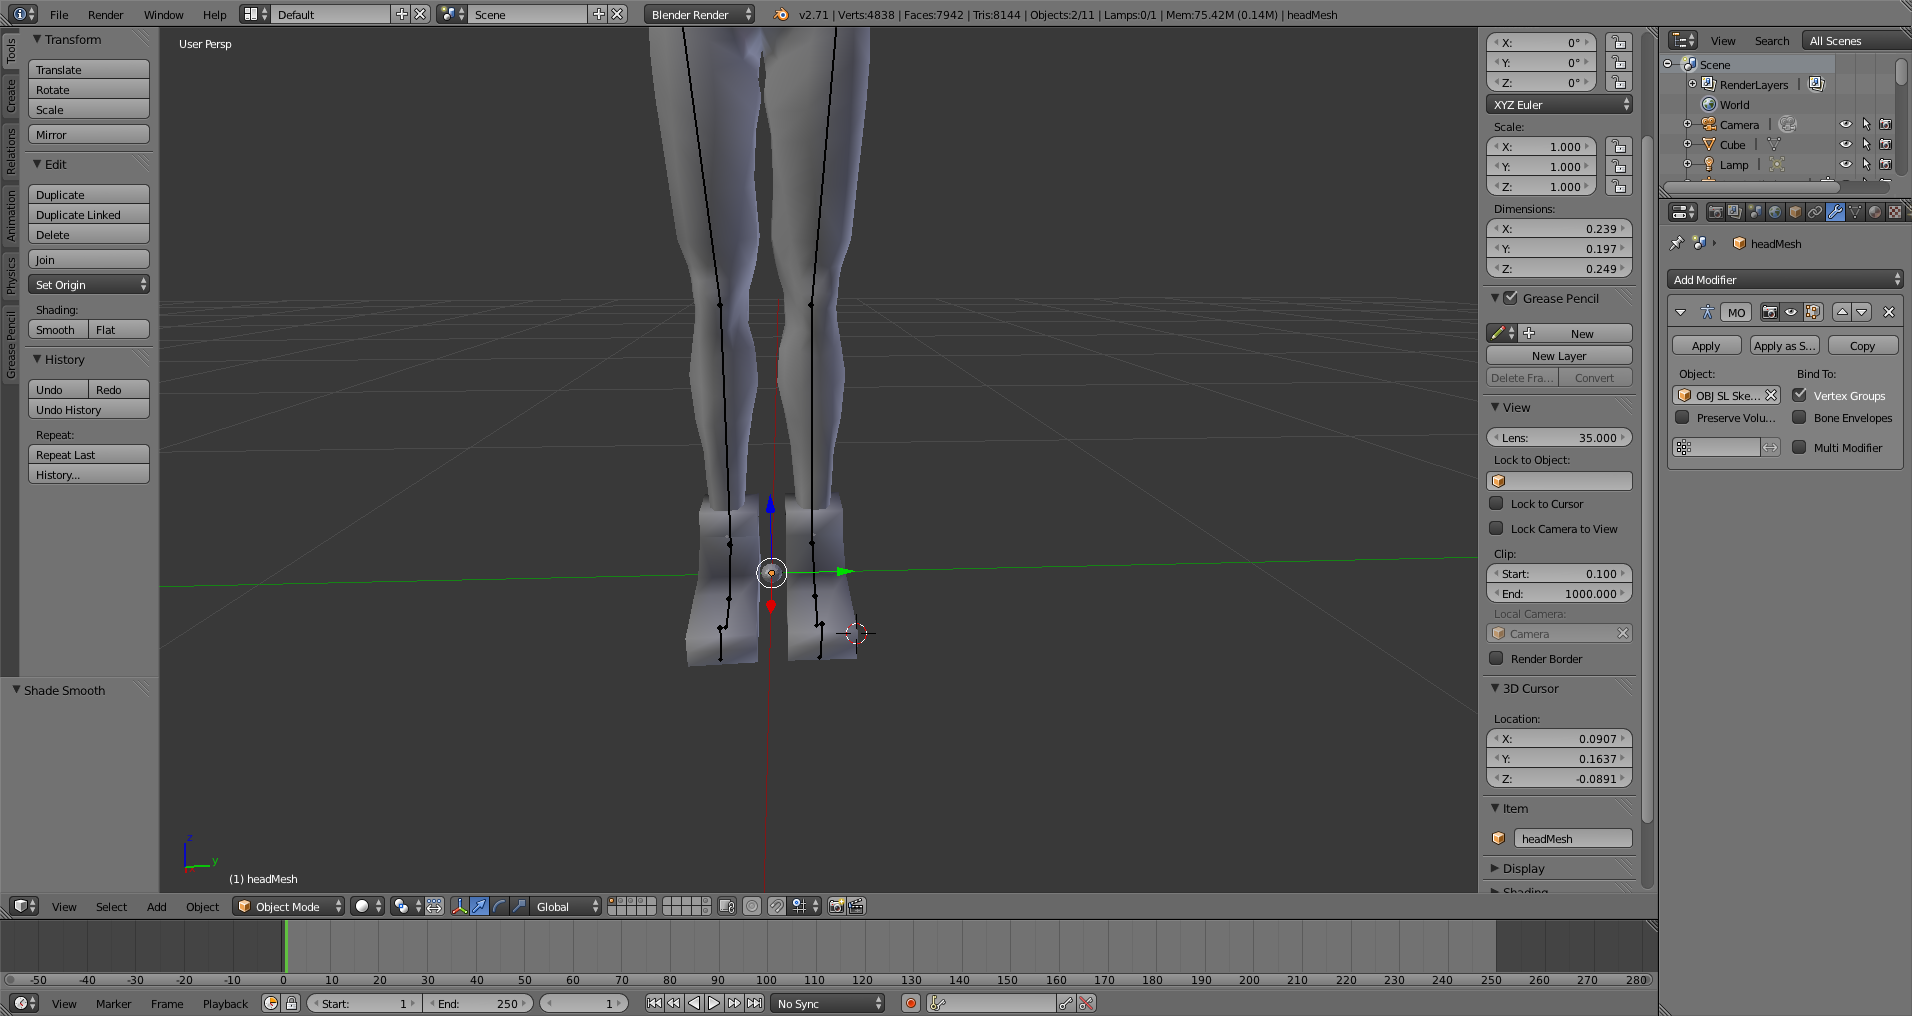Image resolution: width=1912 pixels, height=1016 pixels.
Task: Click the red auto-keyframe record button
Action: [x=911, y=1003]
